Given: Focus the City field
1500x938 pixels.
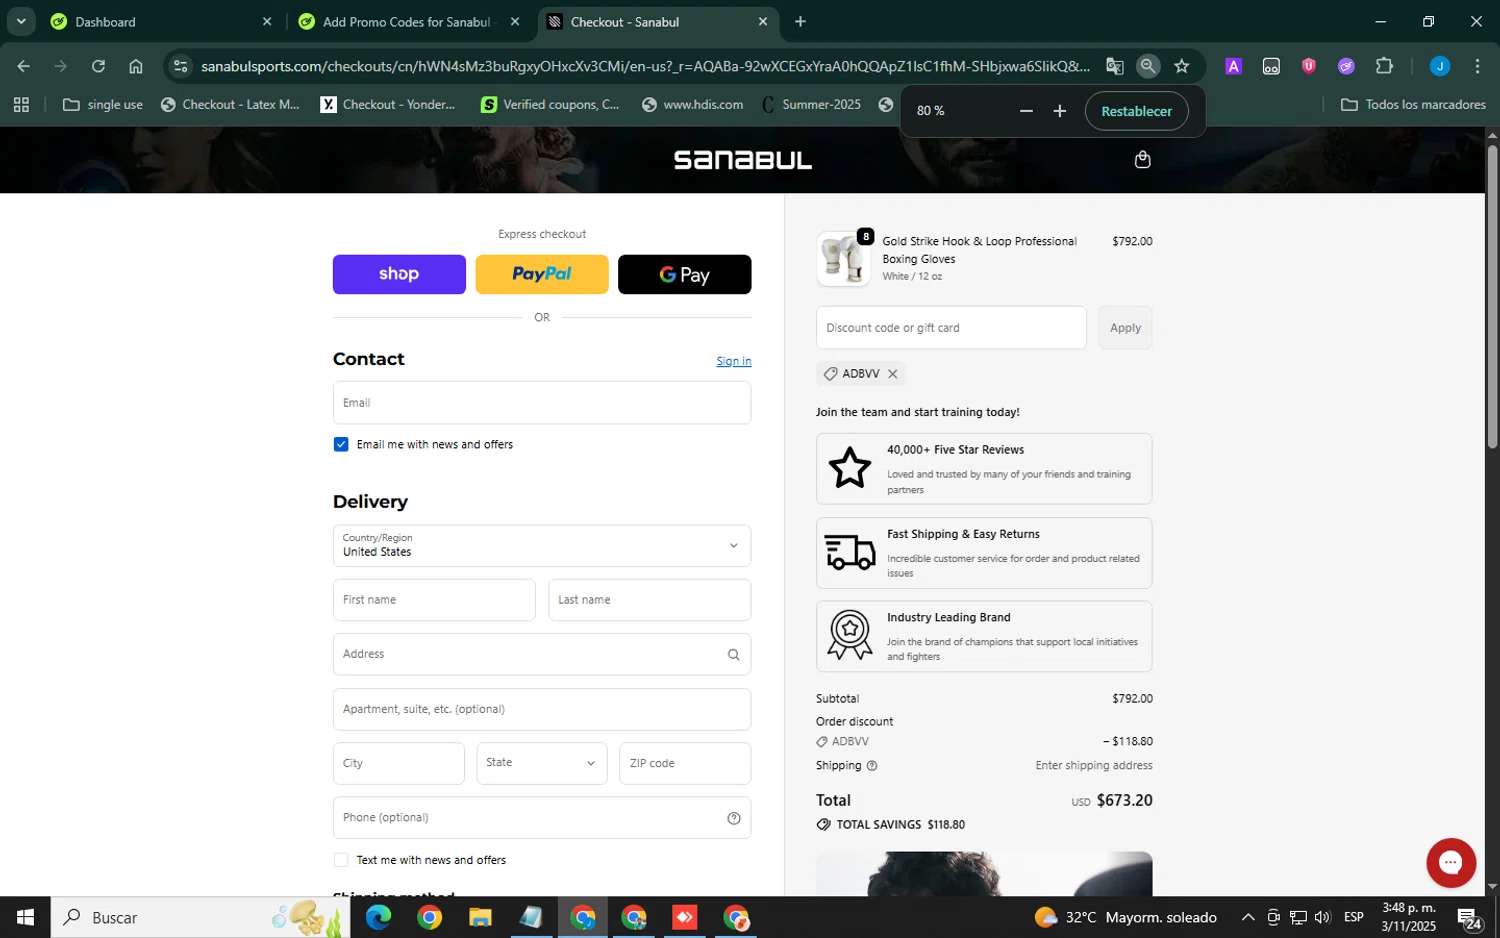Looking at the screenshot, I should [x=399, y=763].
